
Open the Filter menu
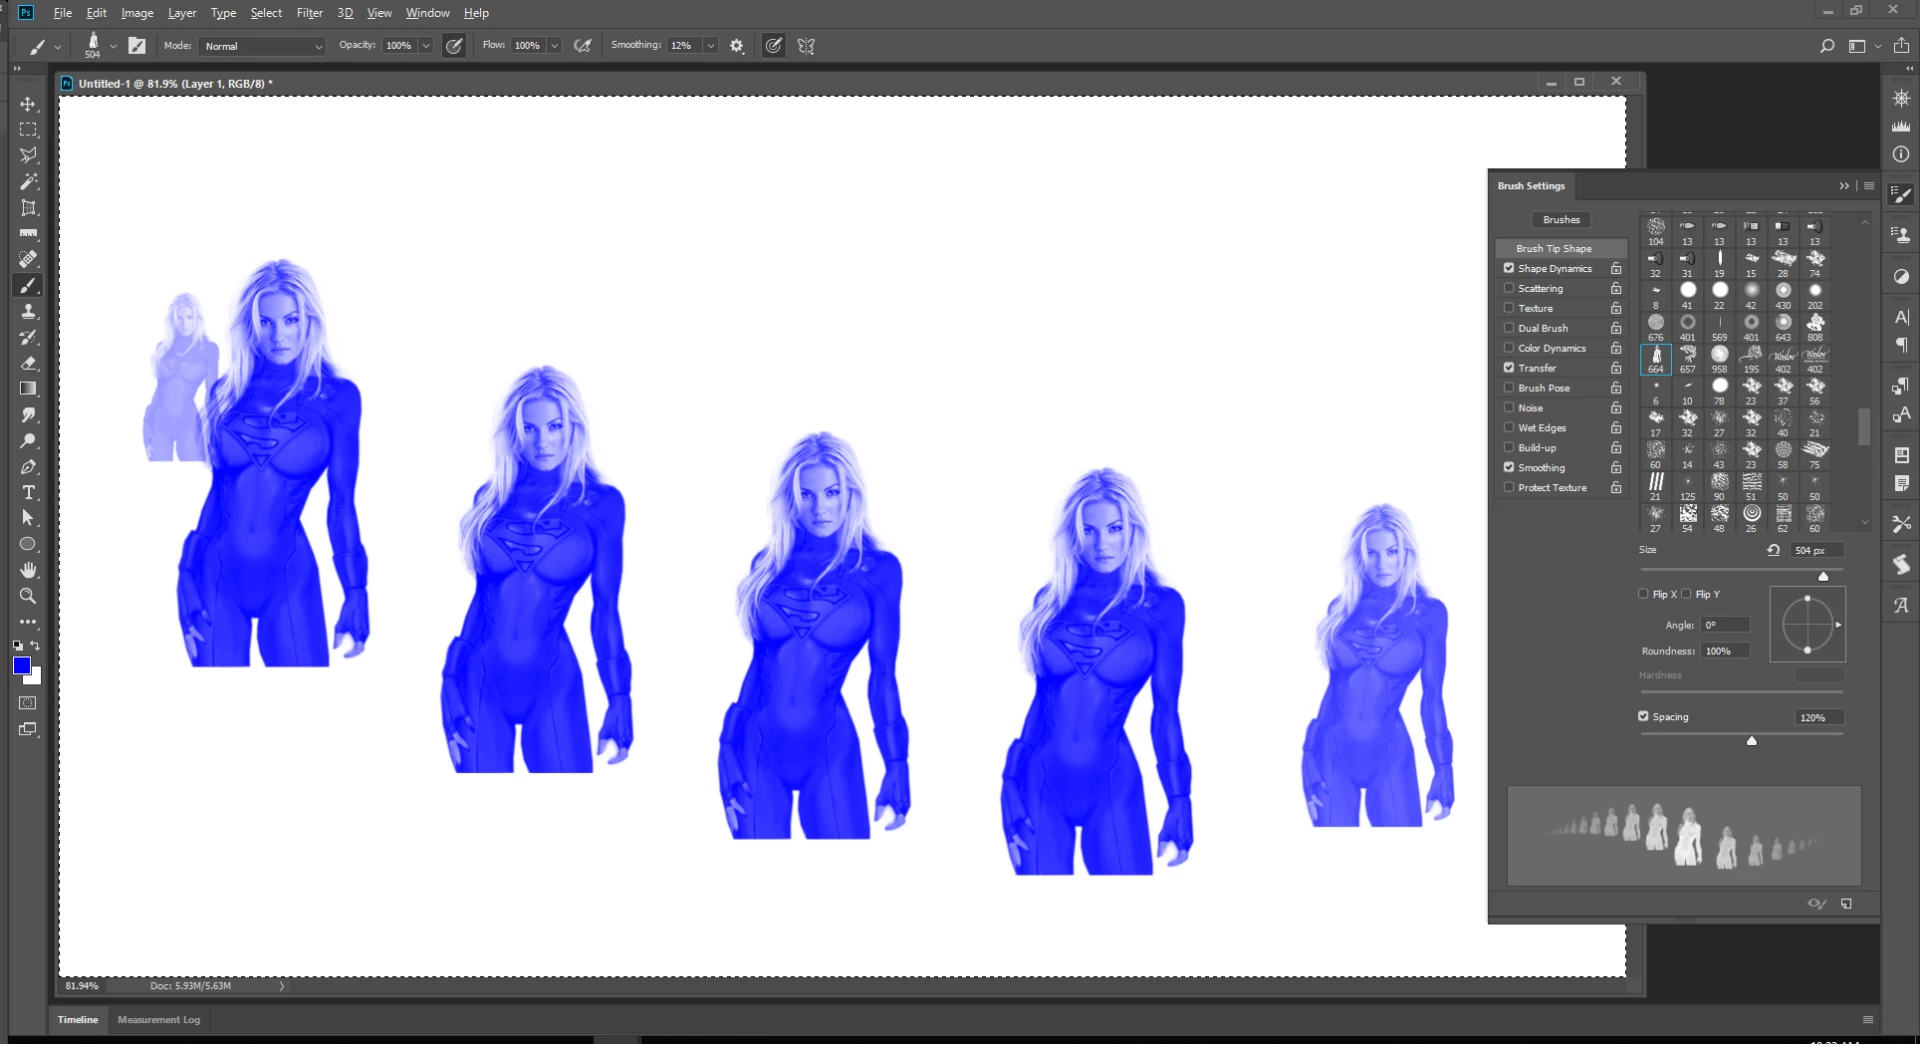coord(309,13)
